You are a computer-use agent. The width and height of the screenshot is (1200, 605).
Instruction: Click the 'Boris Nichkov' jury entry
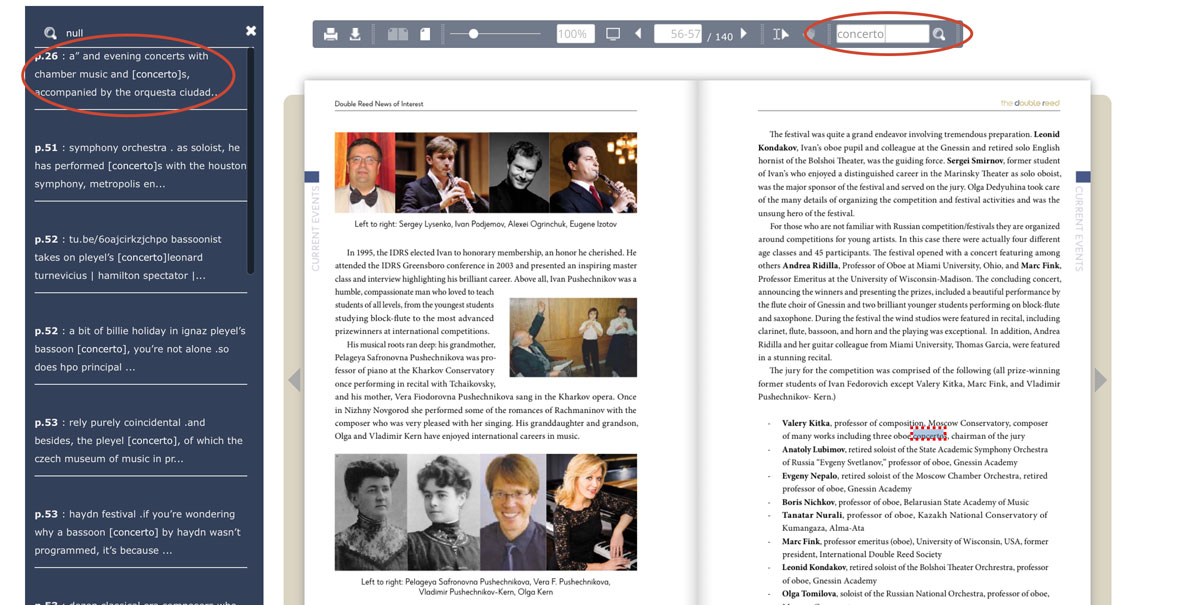click(x=905, y=502)
